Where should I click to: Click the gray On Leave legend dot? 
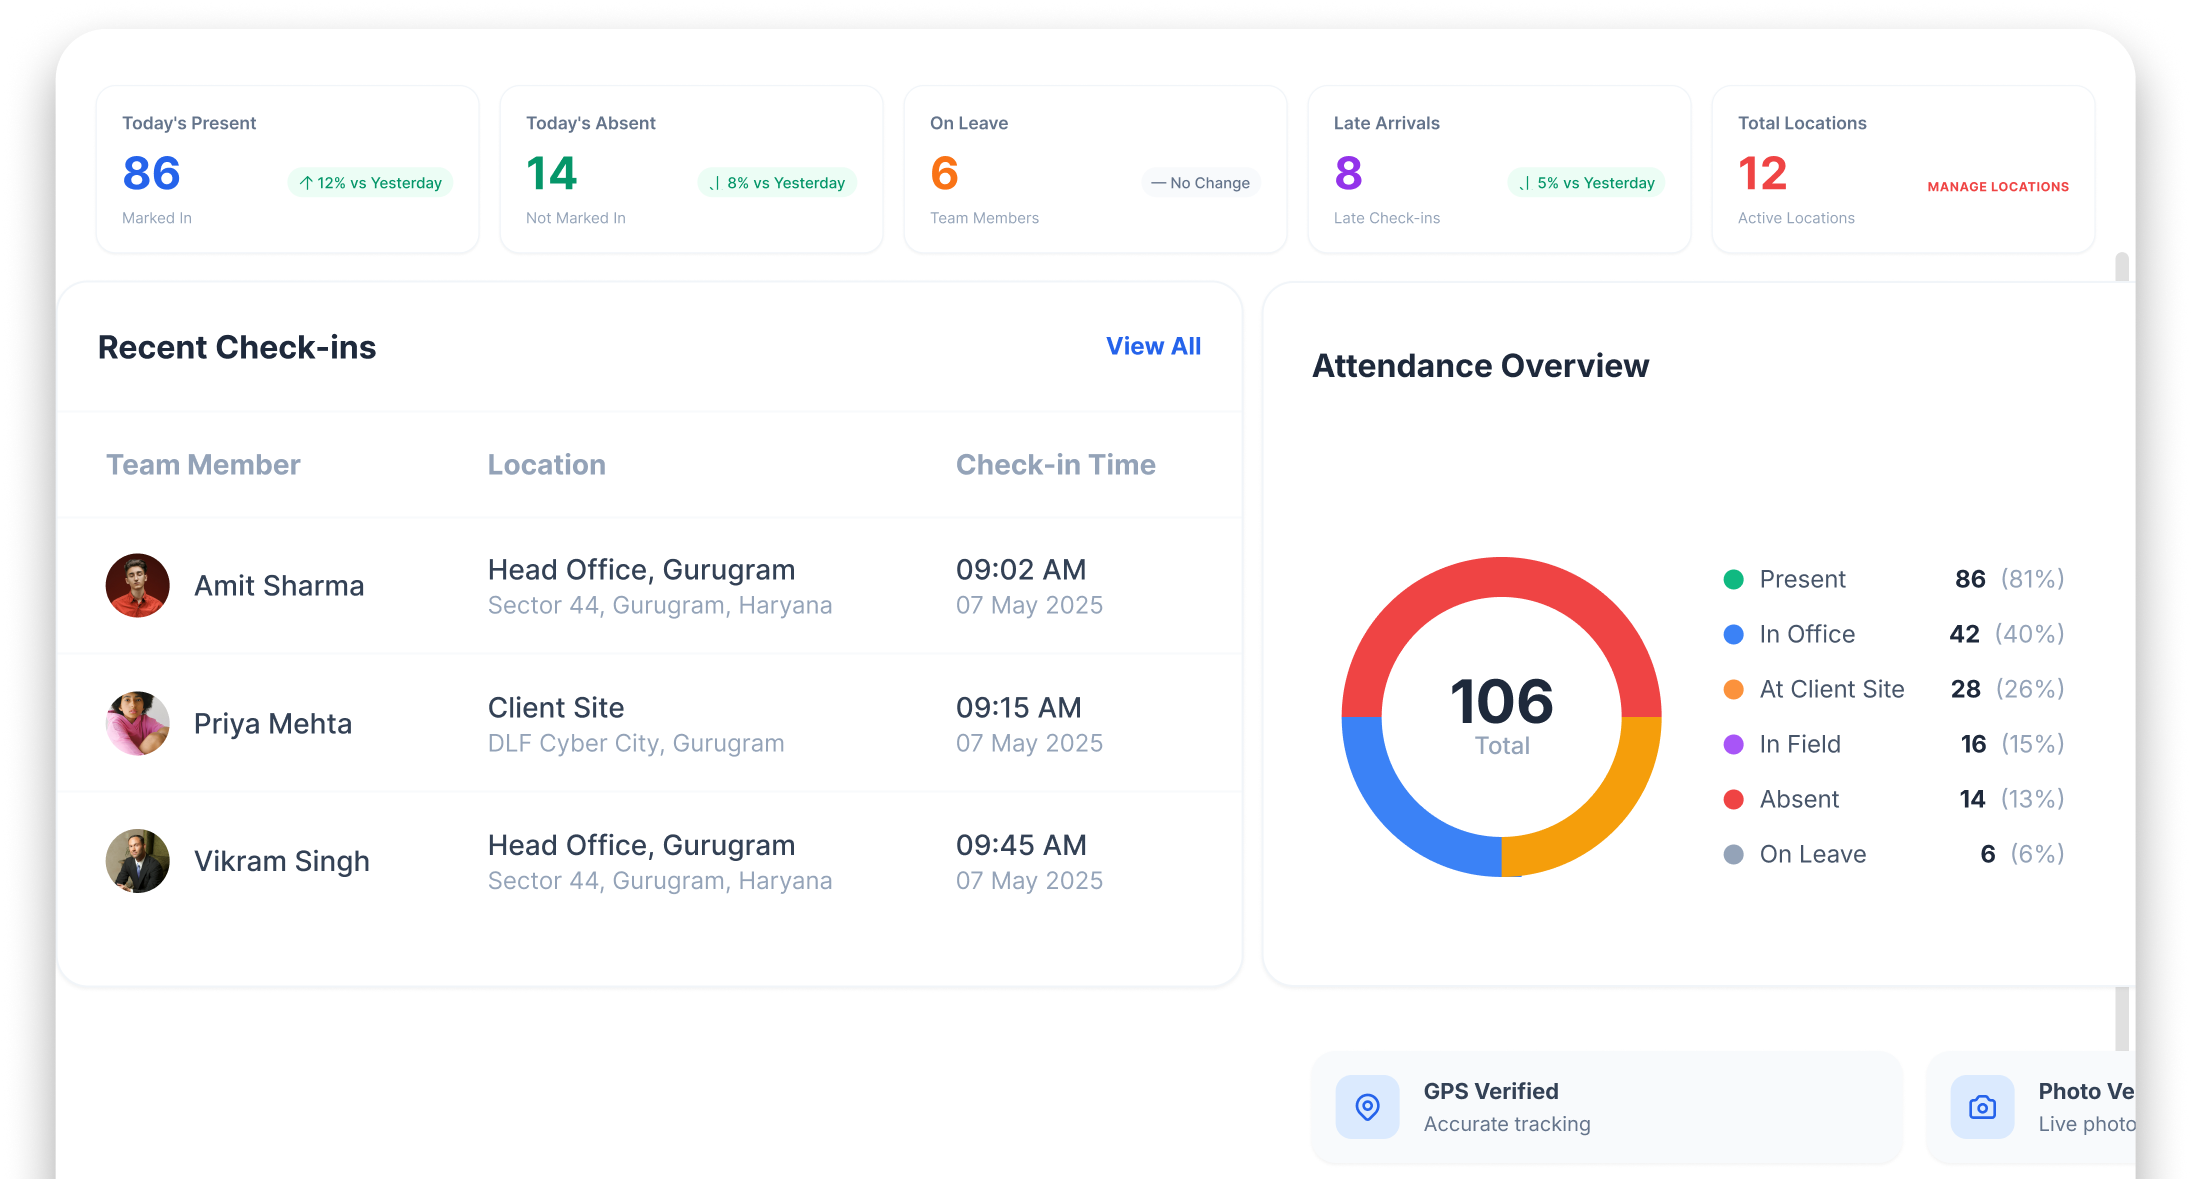(1734, 854)
